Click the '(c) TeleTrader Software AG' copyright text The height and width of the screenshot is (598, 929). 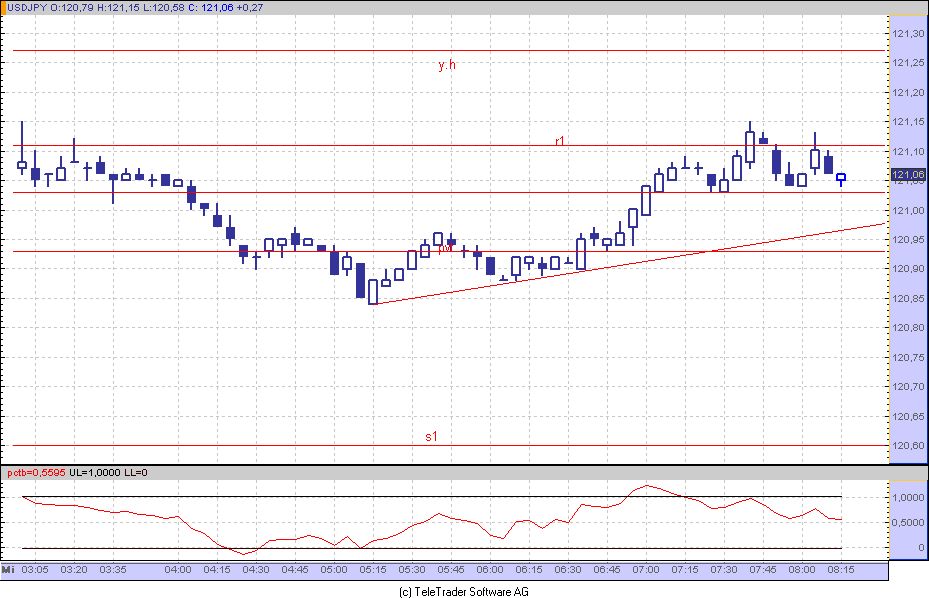pyautogui.click(x=464, y=591)
